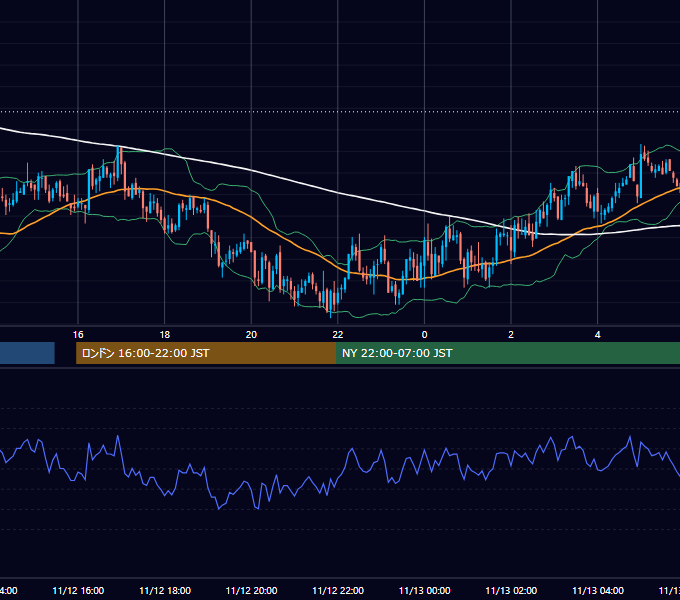This screenshot has width=680, height=600.
Task: Click the 18 hour label on price chart axis
Action: pyautogui.click(x=165, y=335)
